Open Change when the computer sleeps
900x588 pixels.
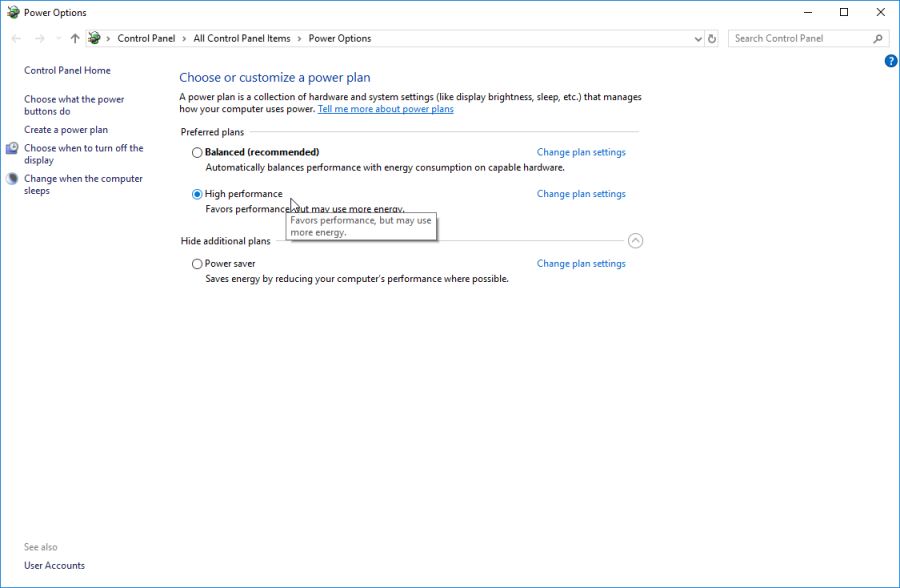tap(83, 184)
